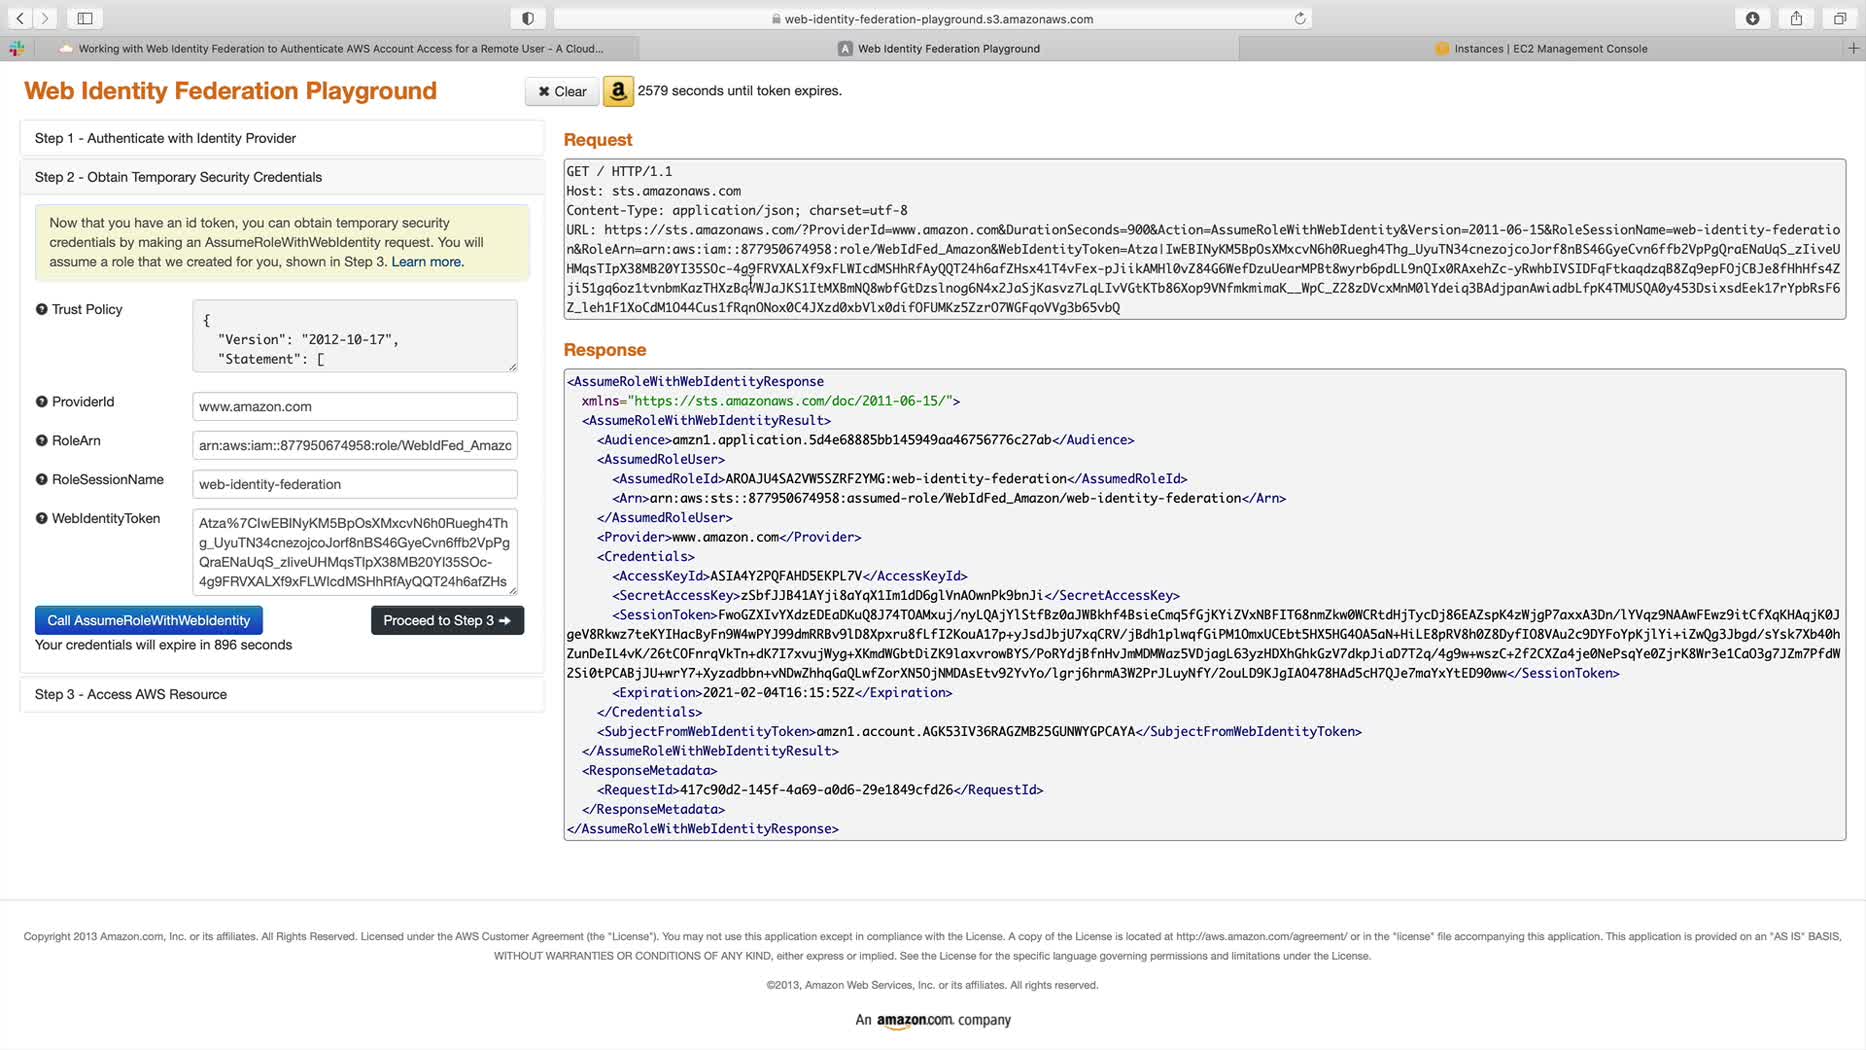Click the Request heading
Viewport: 1866px width, 1050px height.
[x=598, y=140]
